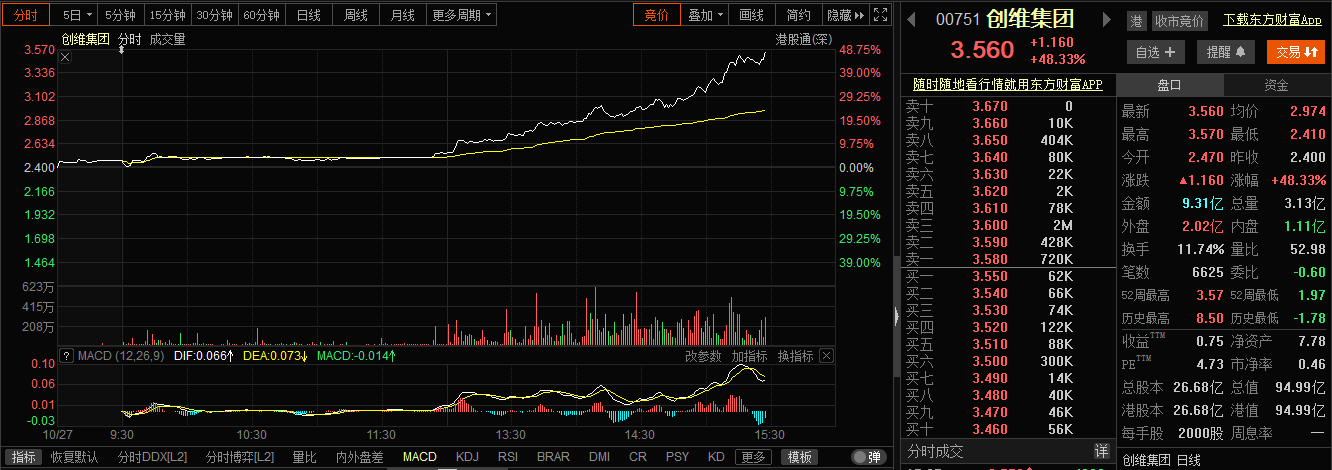Open the 模板 template menu
The height and width of the screenshot is (470, 1332).
[800, 457]
